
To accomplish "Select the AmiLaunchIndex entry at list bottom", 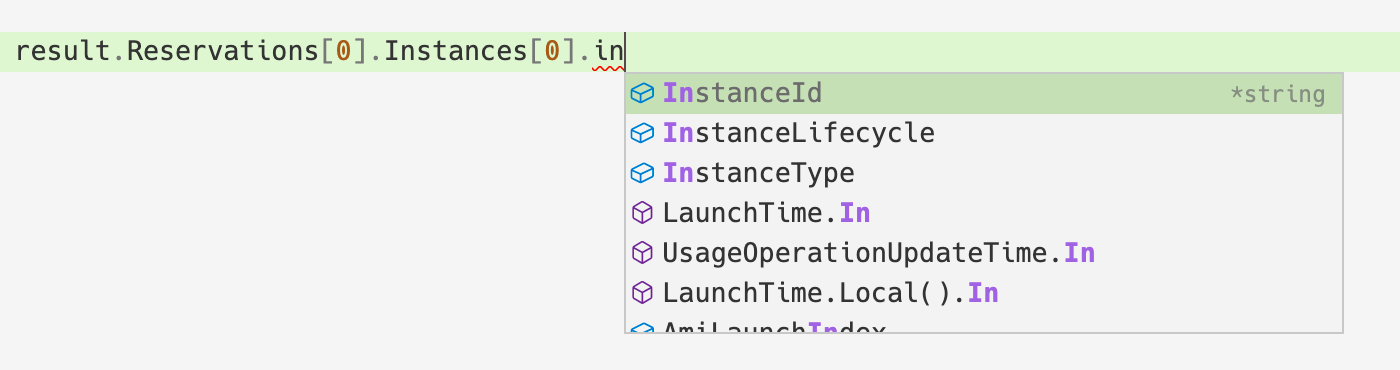I will [984, 324].
